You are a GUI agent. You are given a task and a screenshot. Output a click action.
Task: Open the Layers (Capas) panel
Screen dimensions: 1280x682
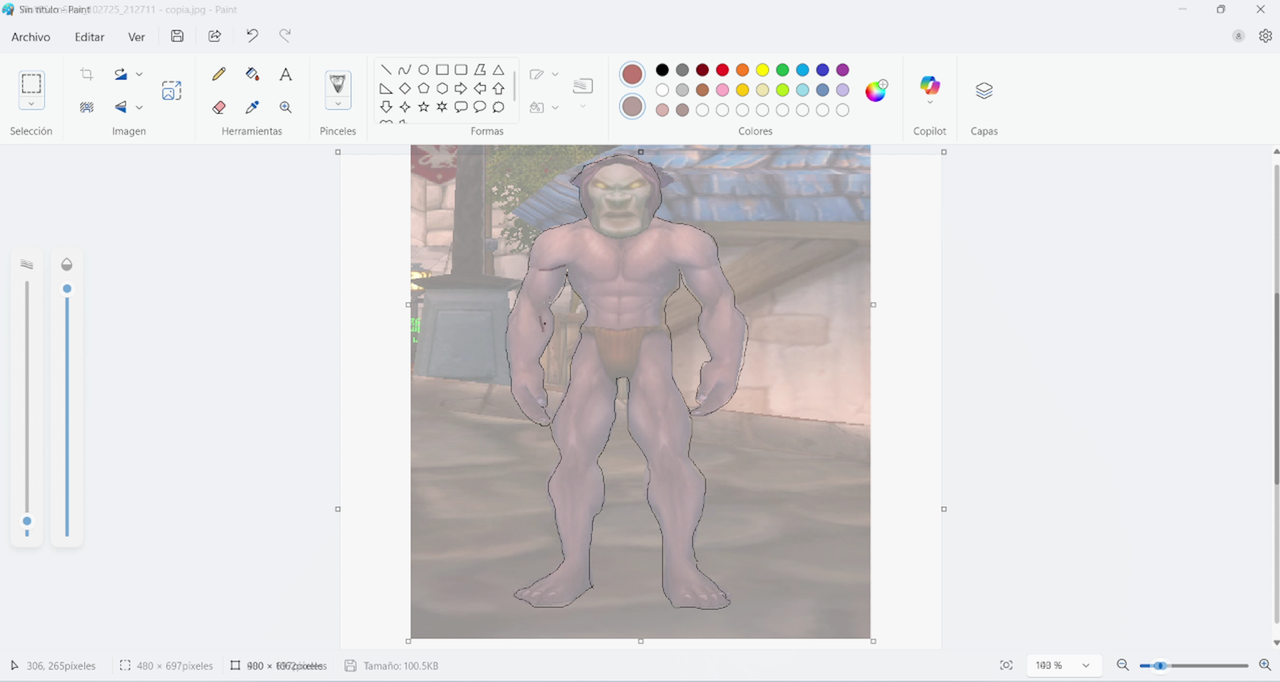tap(984, 90)
